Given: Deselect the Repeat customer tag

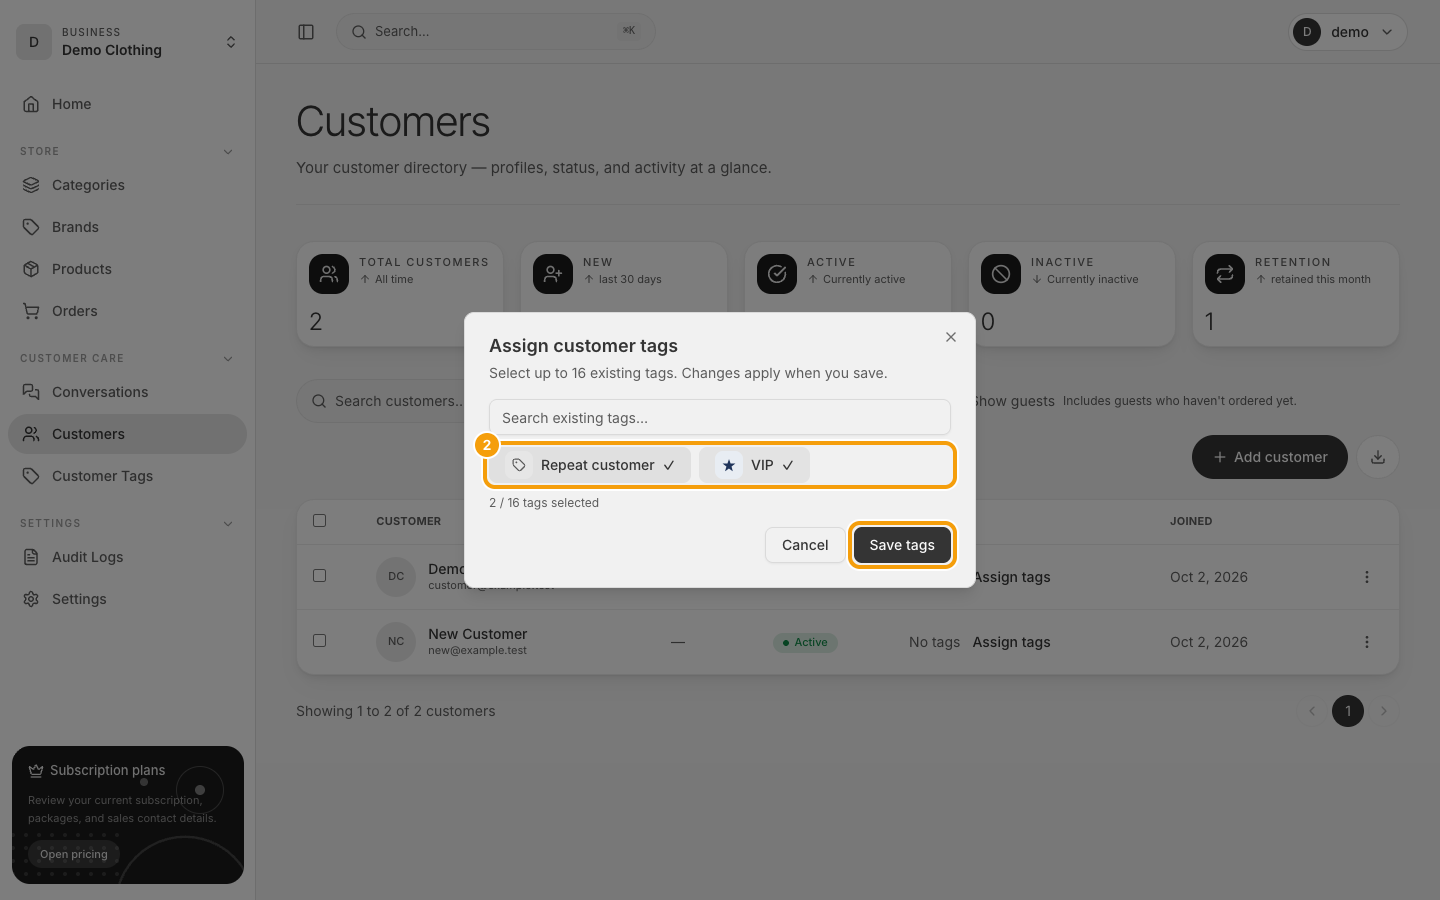Looking at the screenshot, I should pos(593,465).
